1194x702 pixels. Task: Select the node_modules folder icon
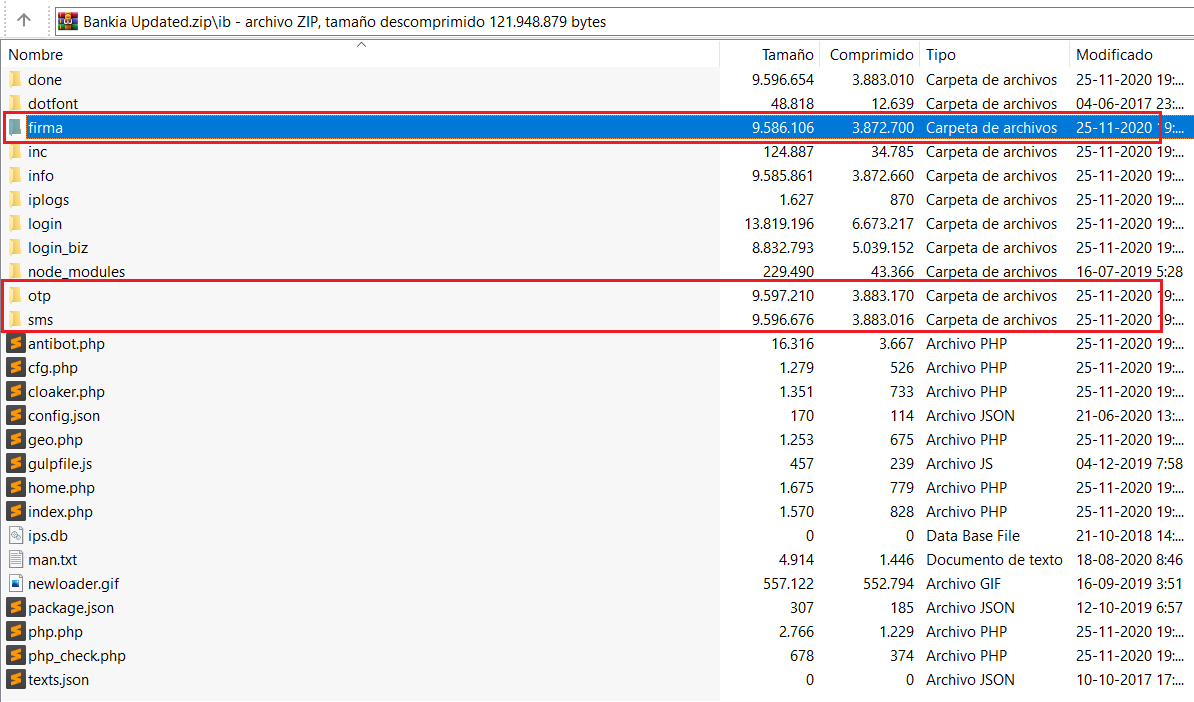15,271
